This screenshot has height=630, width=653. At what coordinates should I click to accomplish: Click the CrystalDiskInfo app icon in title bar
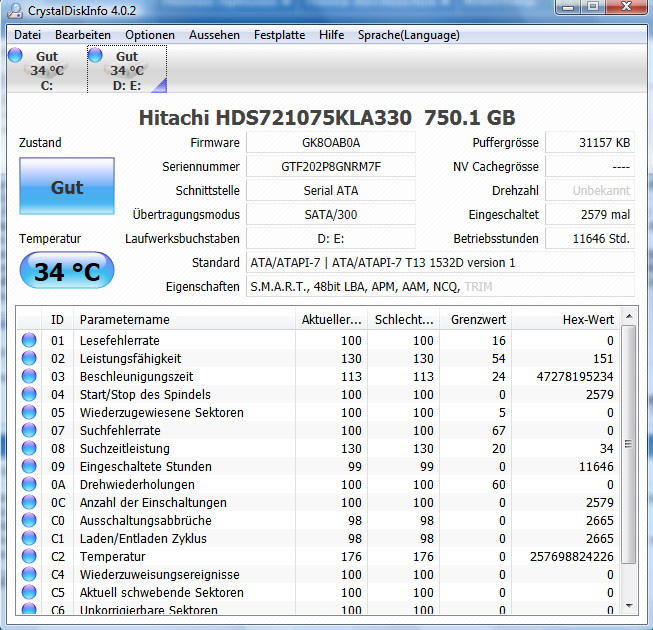point(15,10)
